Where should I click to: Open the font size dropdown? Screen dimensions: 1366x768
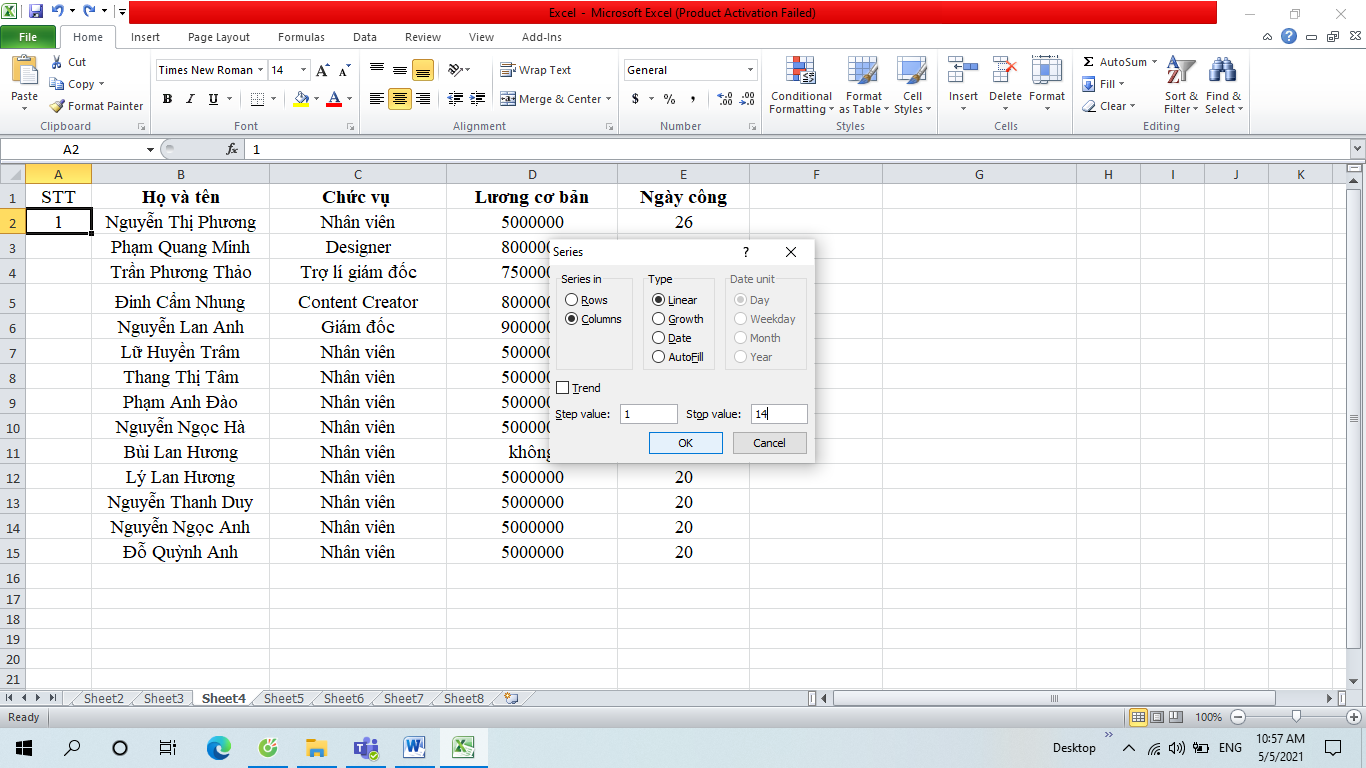tap(304, 70)
